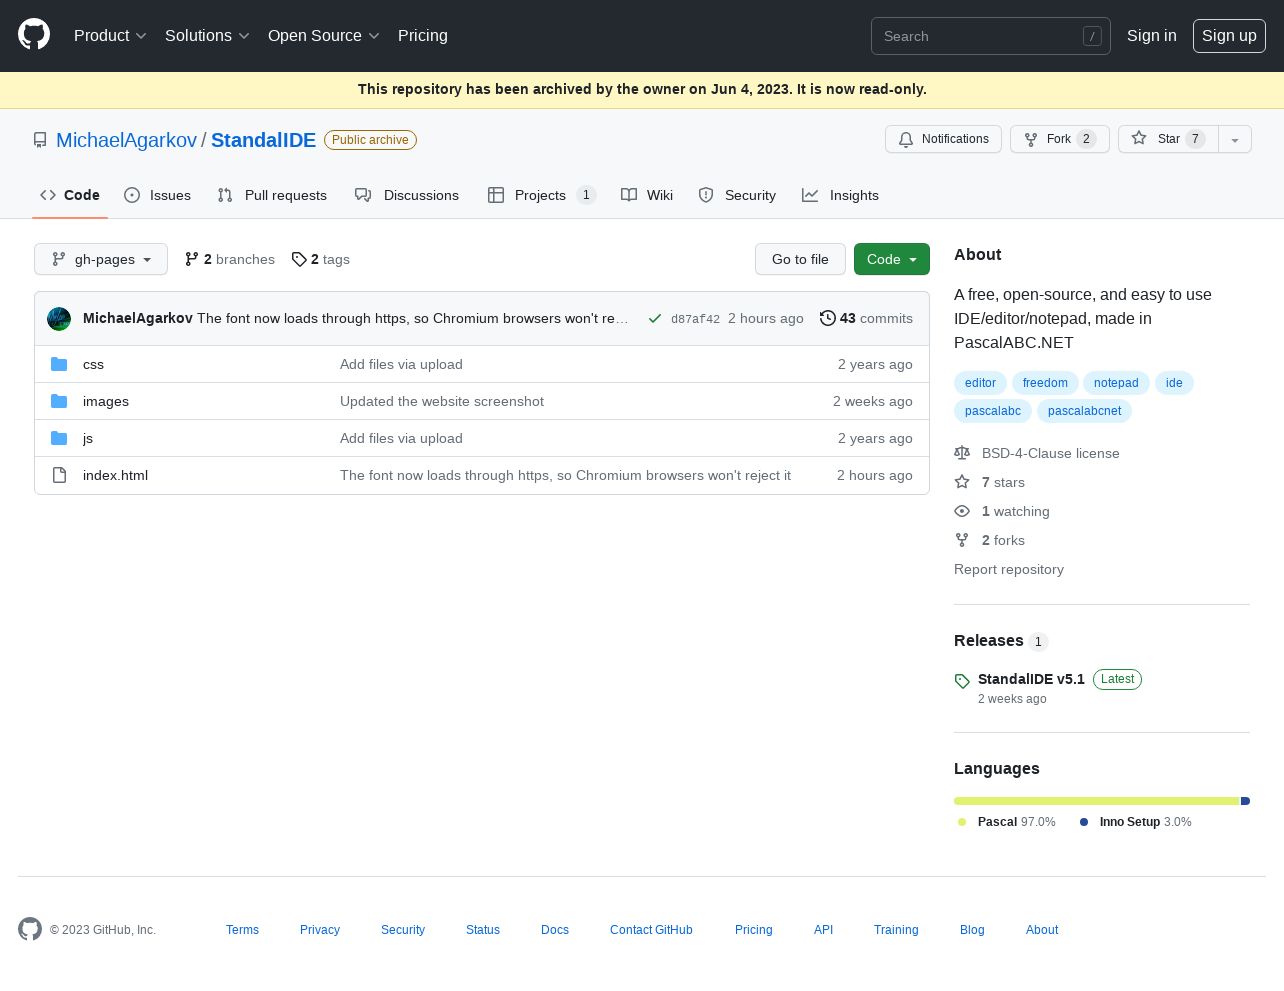Click the editor topic tag

point(980,383)
